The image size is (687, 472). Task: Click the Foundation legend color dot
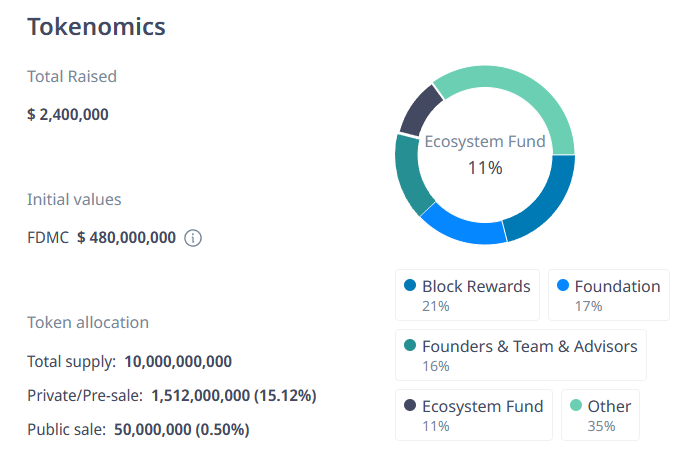point(563,287)
